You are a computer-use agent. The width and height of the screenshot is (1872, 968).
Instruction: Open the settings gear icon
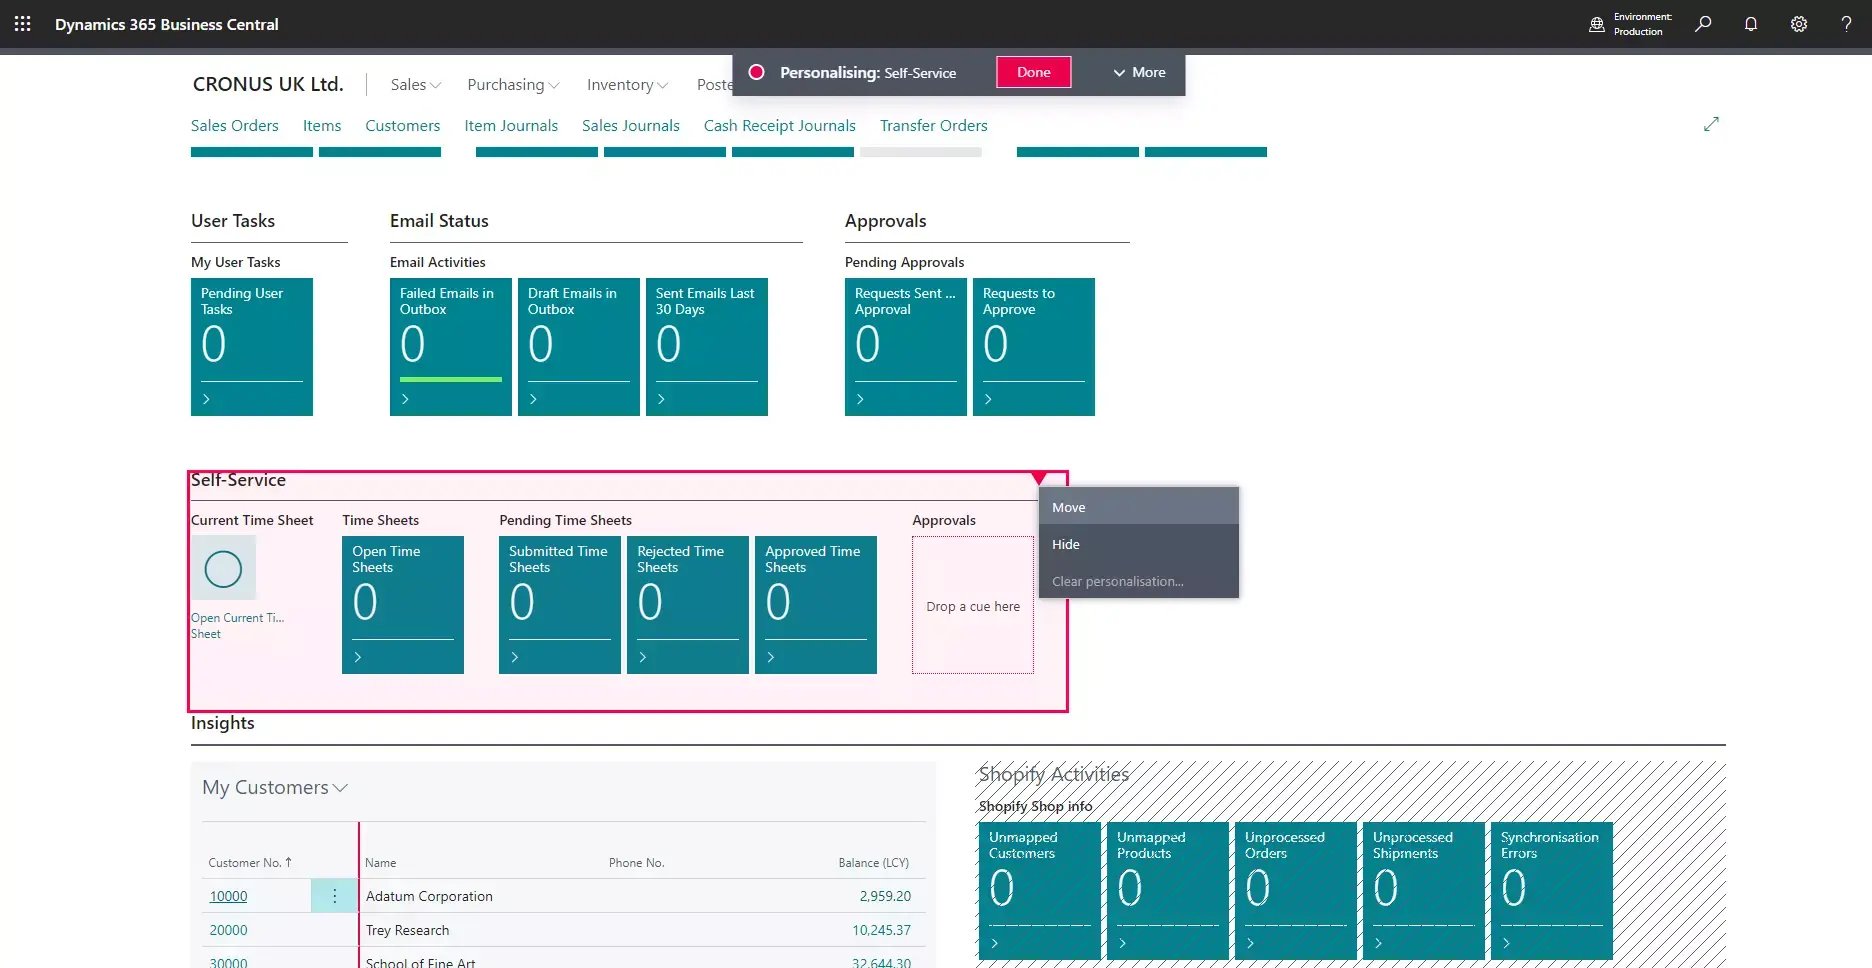coord(1799,24)
